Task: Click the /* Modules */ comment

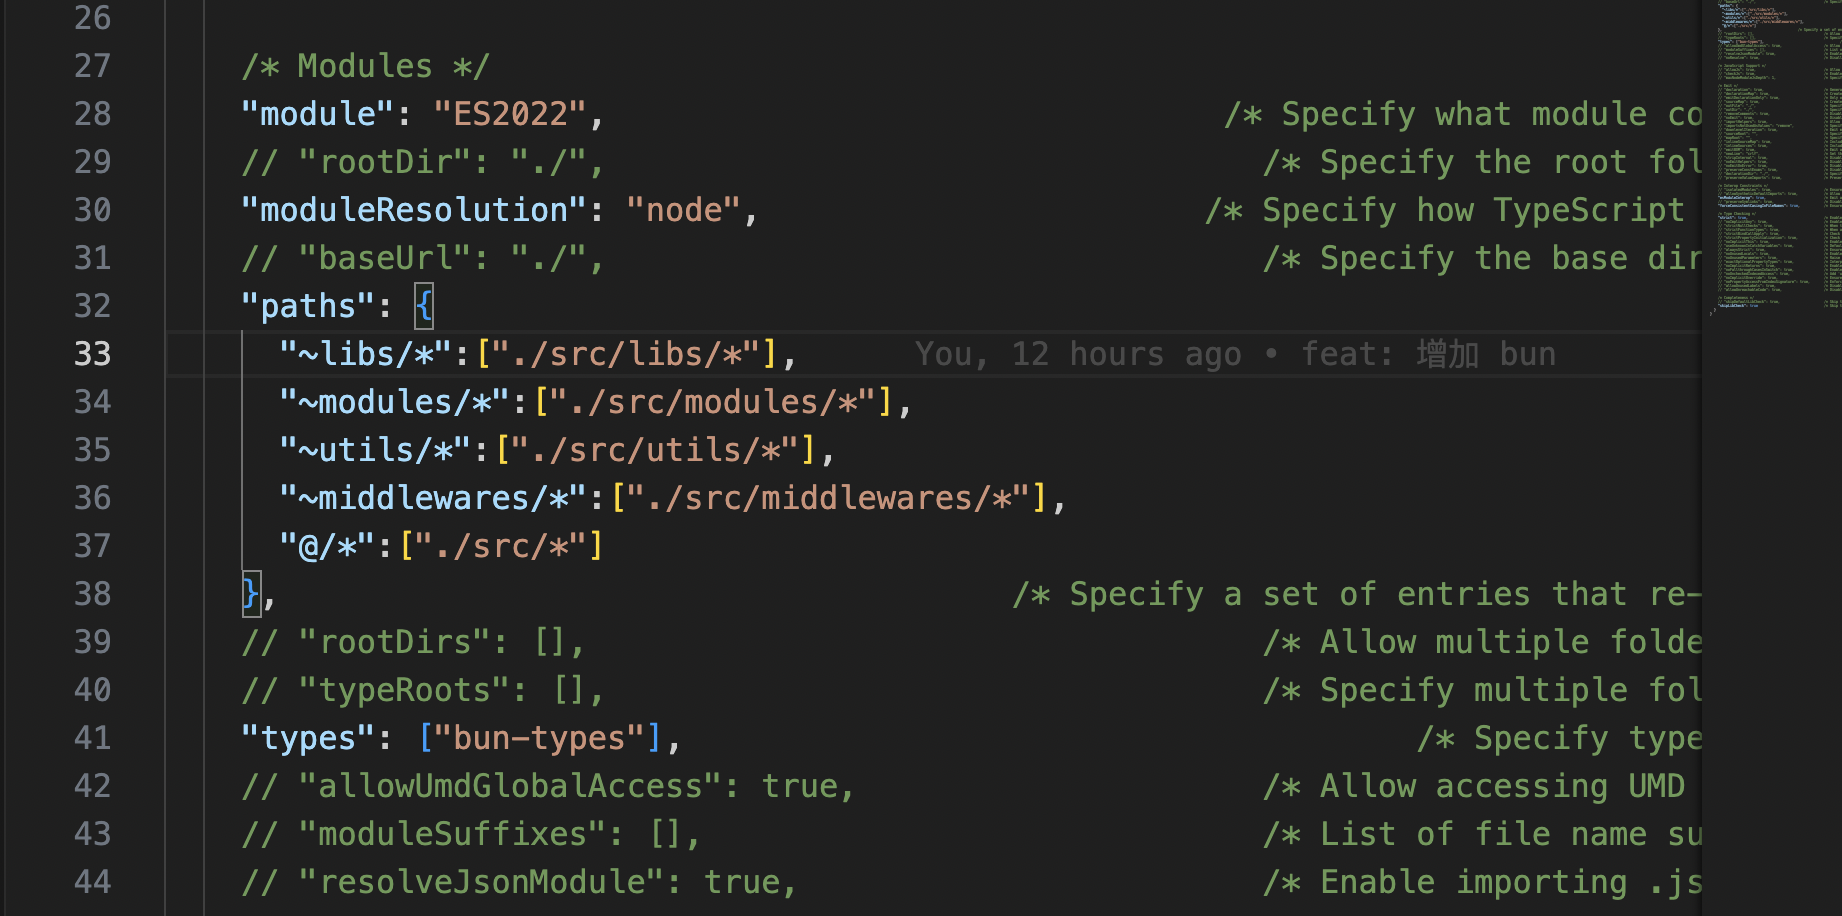Action: click(366, 66)
